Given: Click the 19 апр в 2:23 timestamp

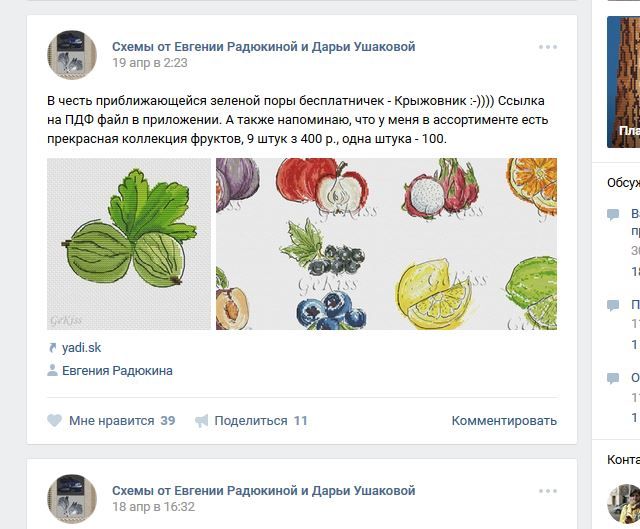Looking at the screenshot, I should [149, 63].
